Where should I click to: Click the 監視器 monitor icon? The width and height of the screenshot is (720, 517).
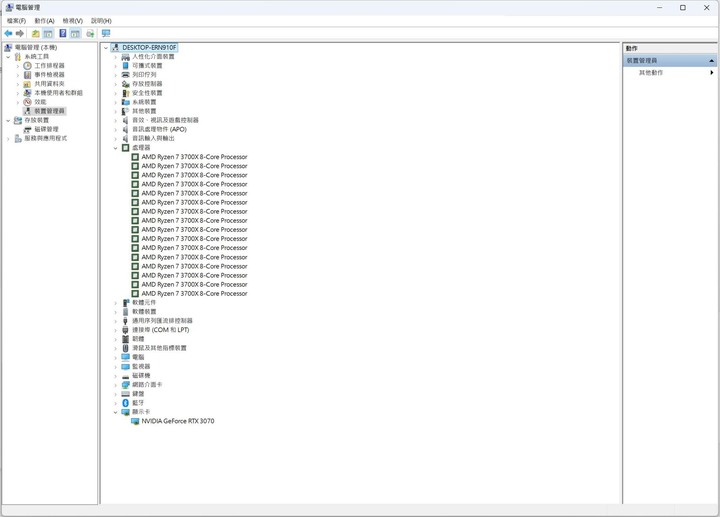[x=125, y=366]
